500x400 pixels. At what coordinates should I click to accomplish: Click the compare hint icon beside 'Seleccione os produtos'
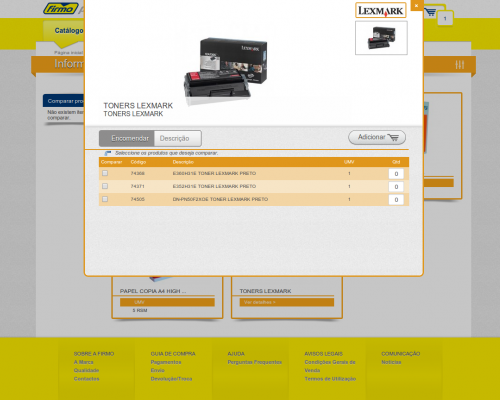point(108,153)
